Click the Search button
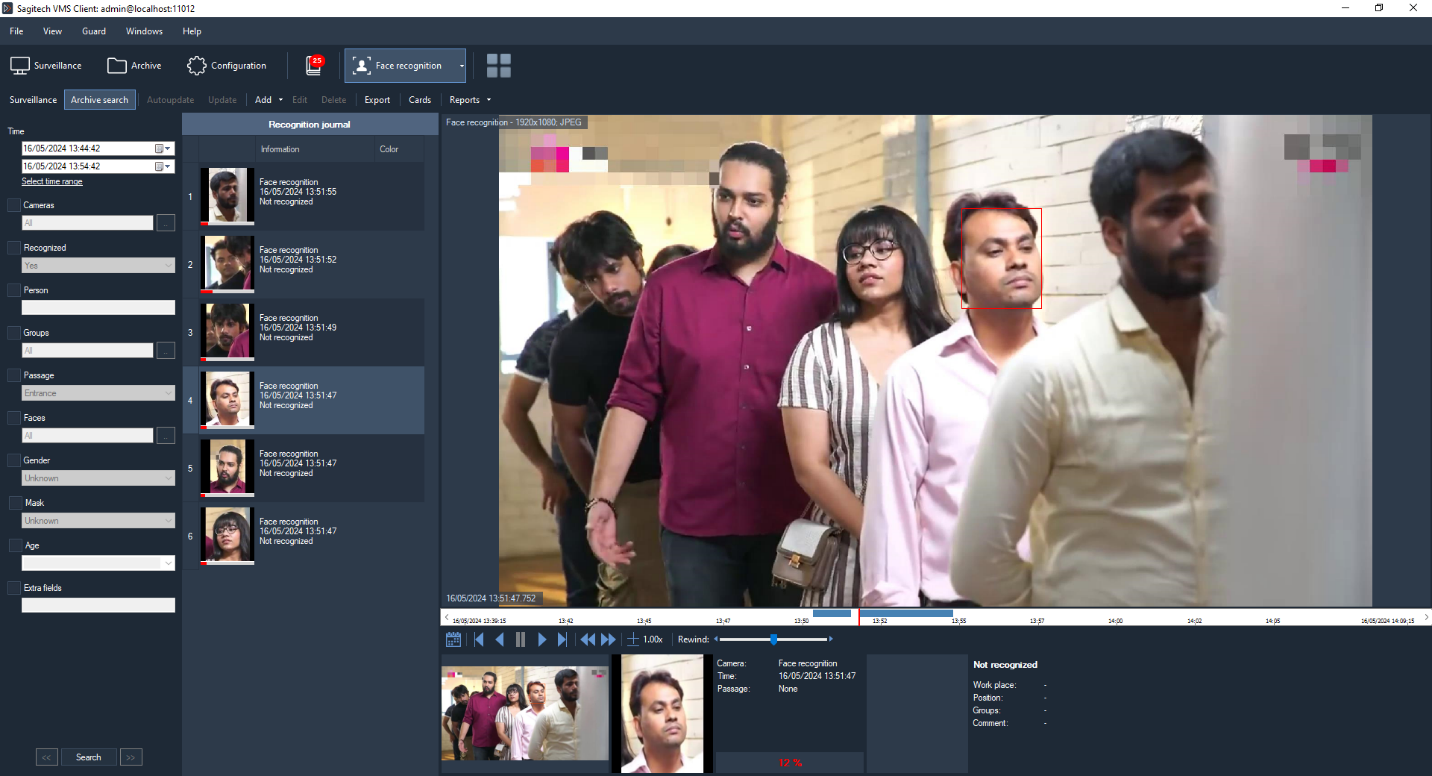Viewport: 1432px width, 776px height. pyautogui.click(x=88, y=757)
